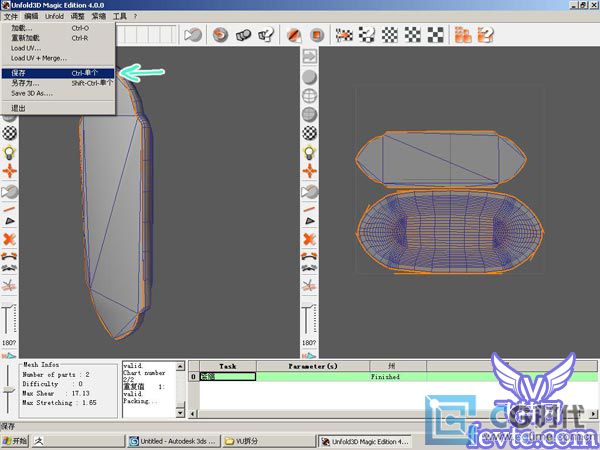600x450 pixels.
Task: Click the 3D view vertical angle slider
Action: click(9, 320)
